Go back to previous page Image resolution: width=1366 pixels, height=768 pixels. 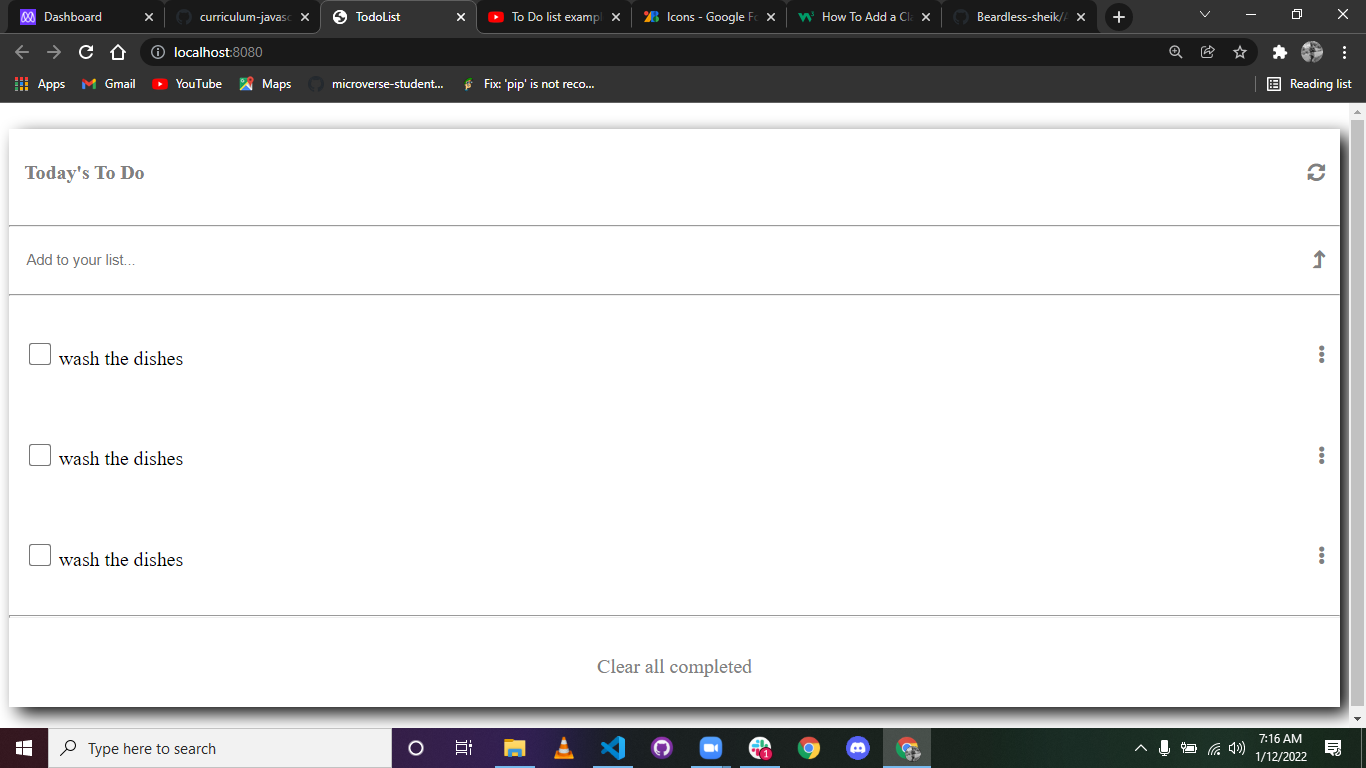[22, 52]
